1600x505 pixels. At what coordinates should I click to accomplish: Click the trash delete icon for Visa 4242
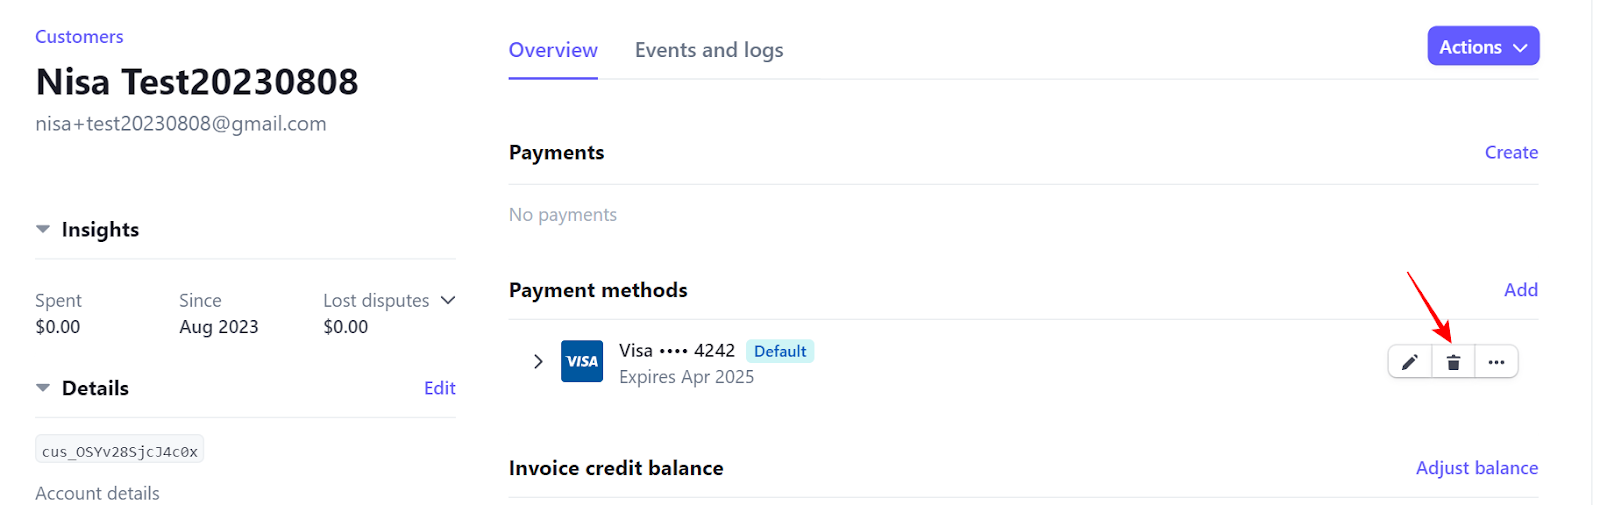pyautogui.click(x=1453, y=362)
